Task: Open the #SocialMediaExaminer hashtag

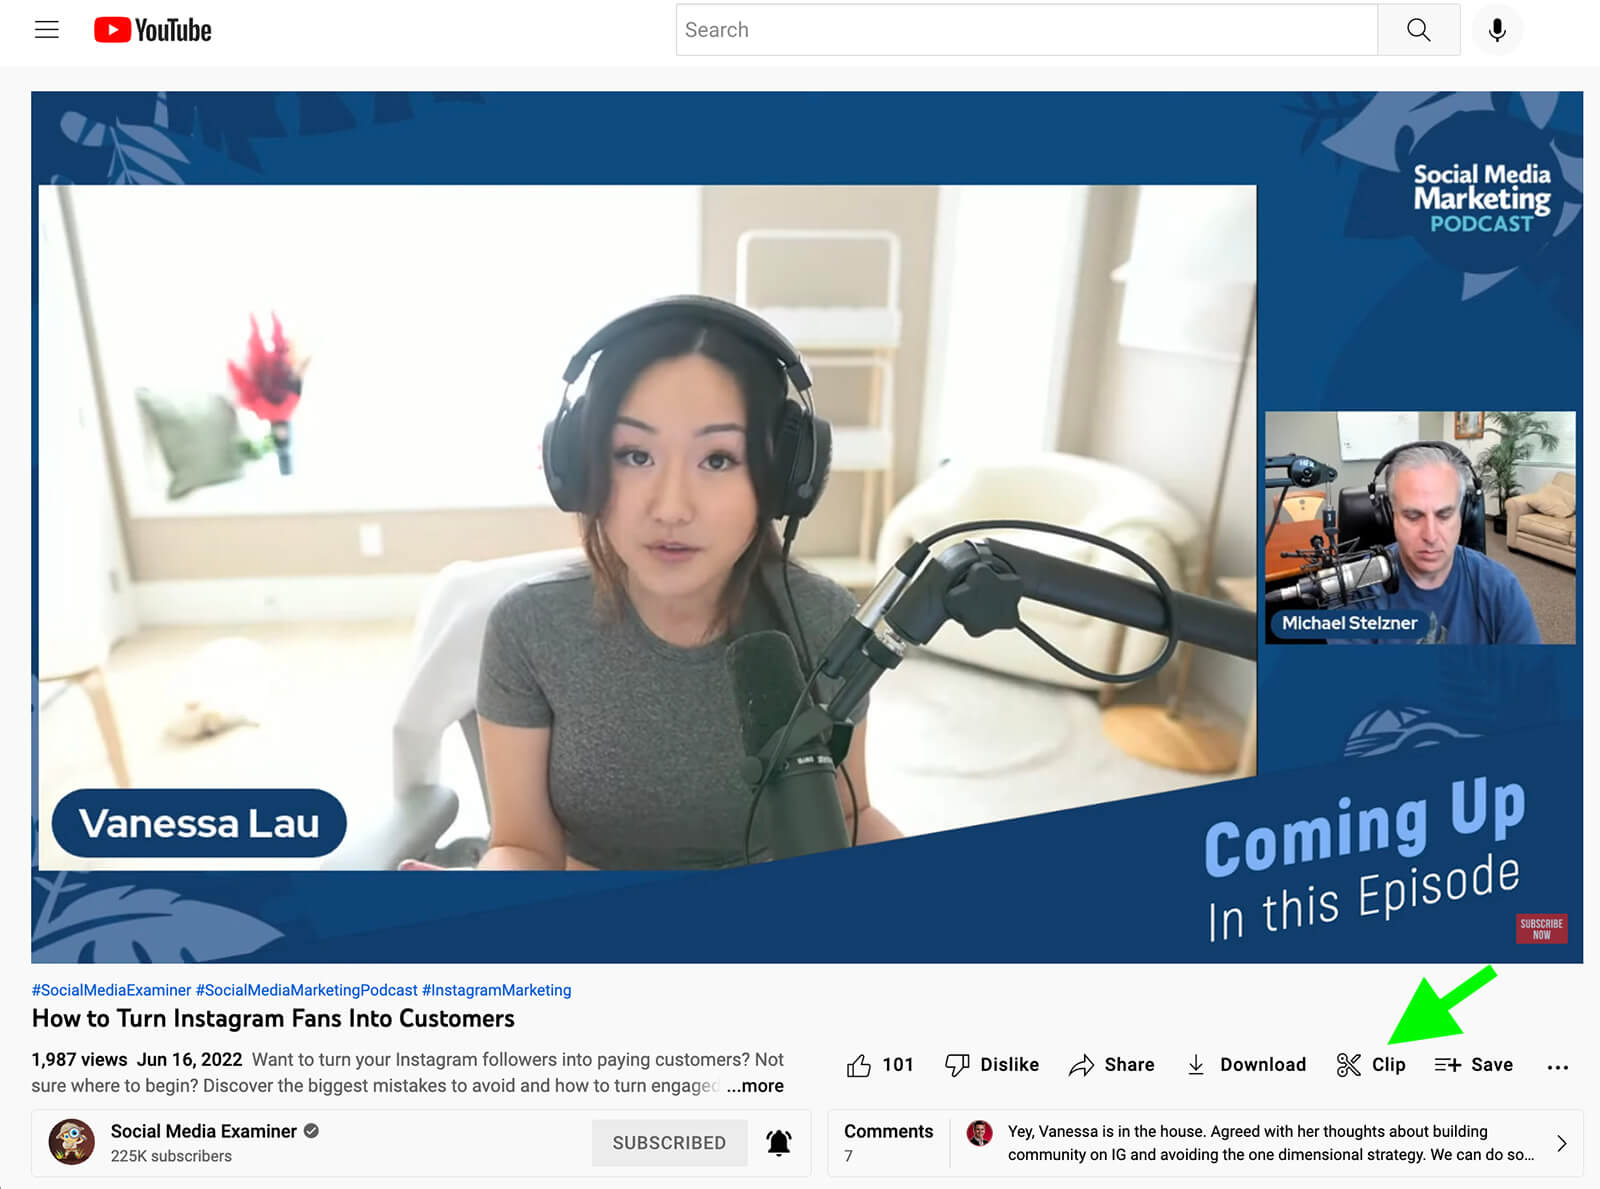Action: (x=111, y=990)
